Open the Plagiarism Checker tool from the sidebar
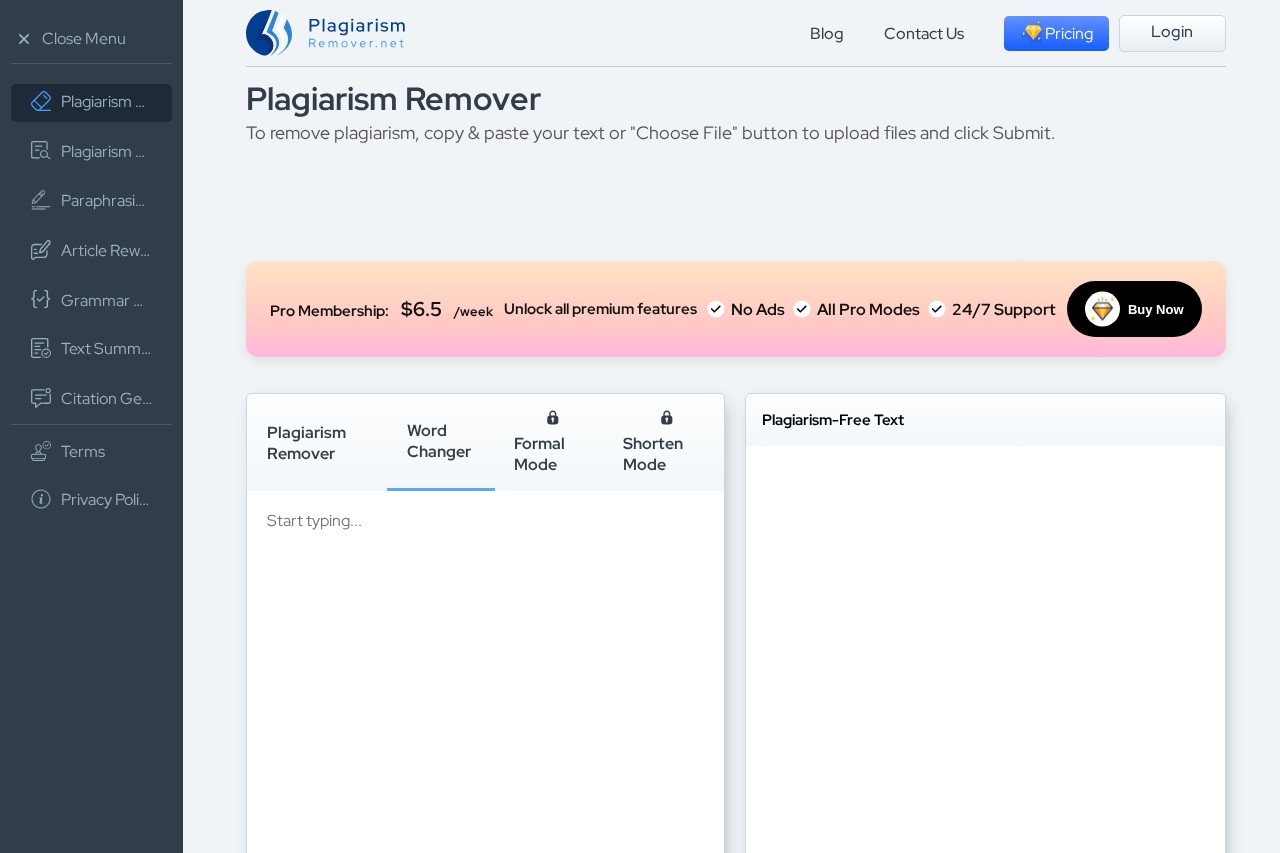1280x853 pixels. pos(91,152)
